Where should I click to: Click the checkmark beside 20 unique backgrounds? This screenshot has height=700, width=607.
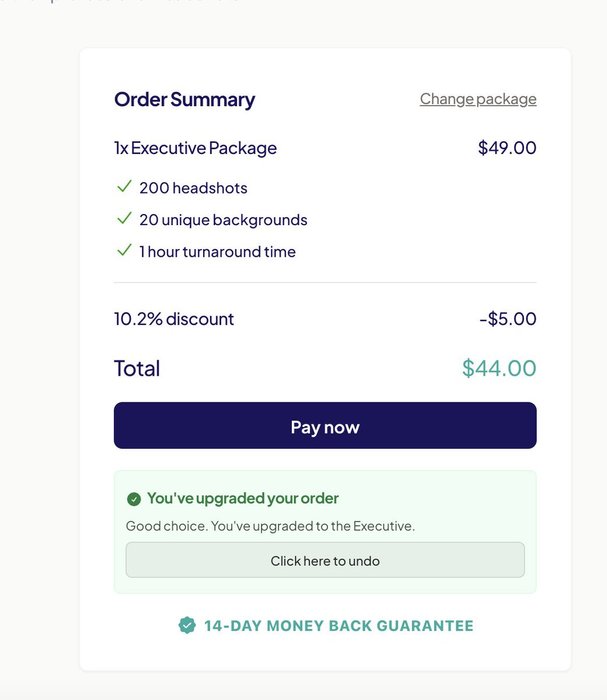(125, 219)
